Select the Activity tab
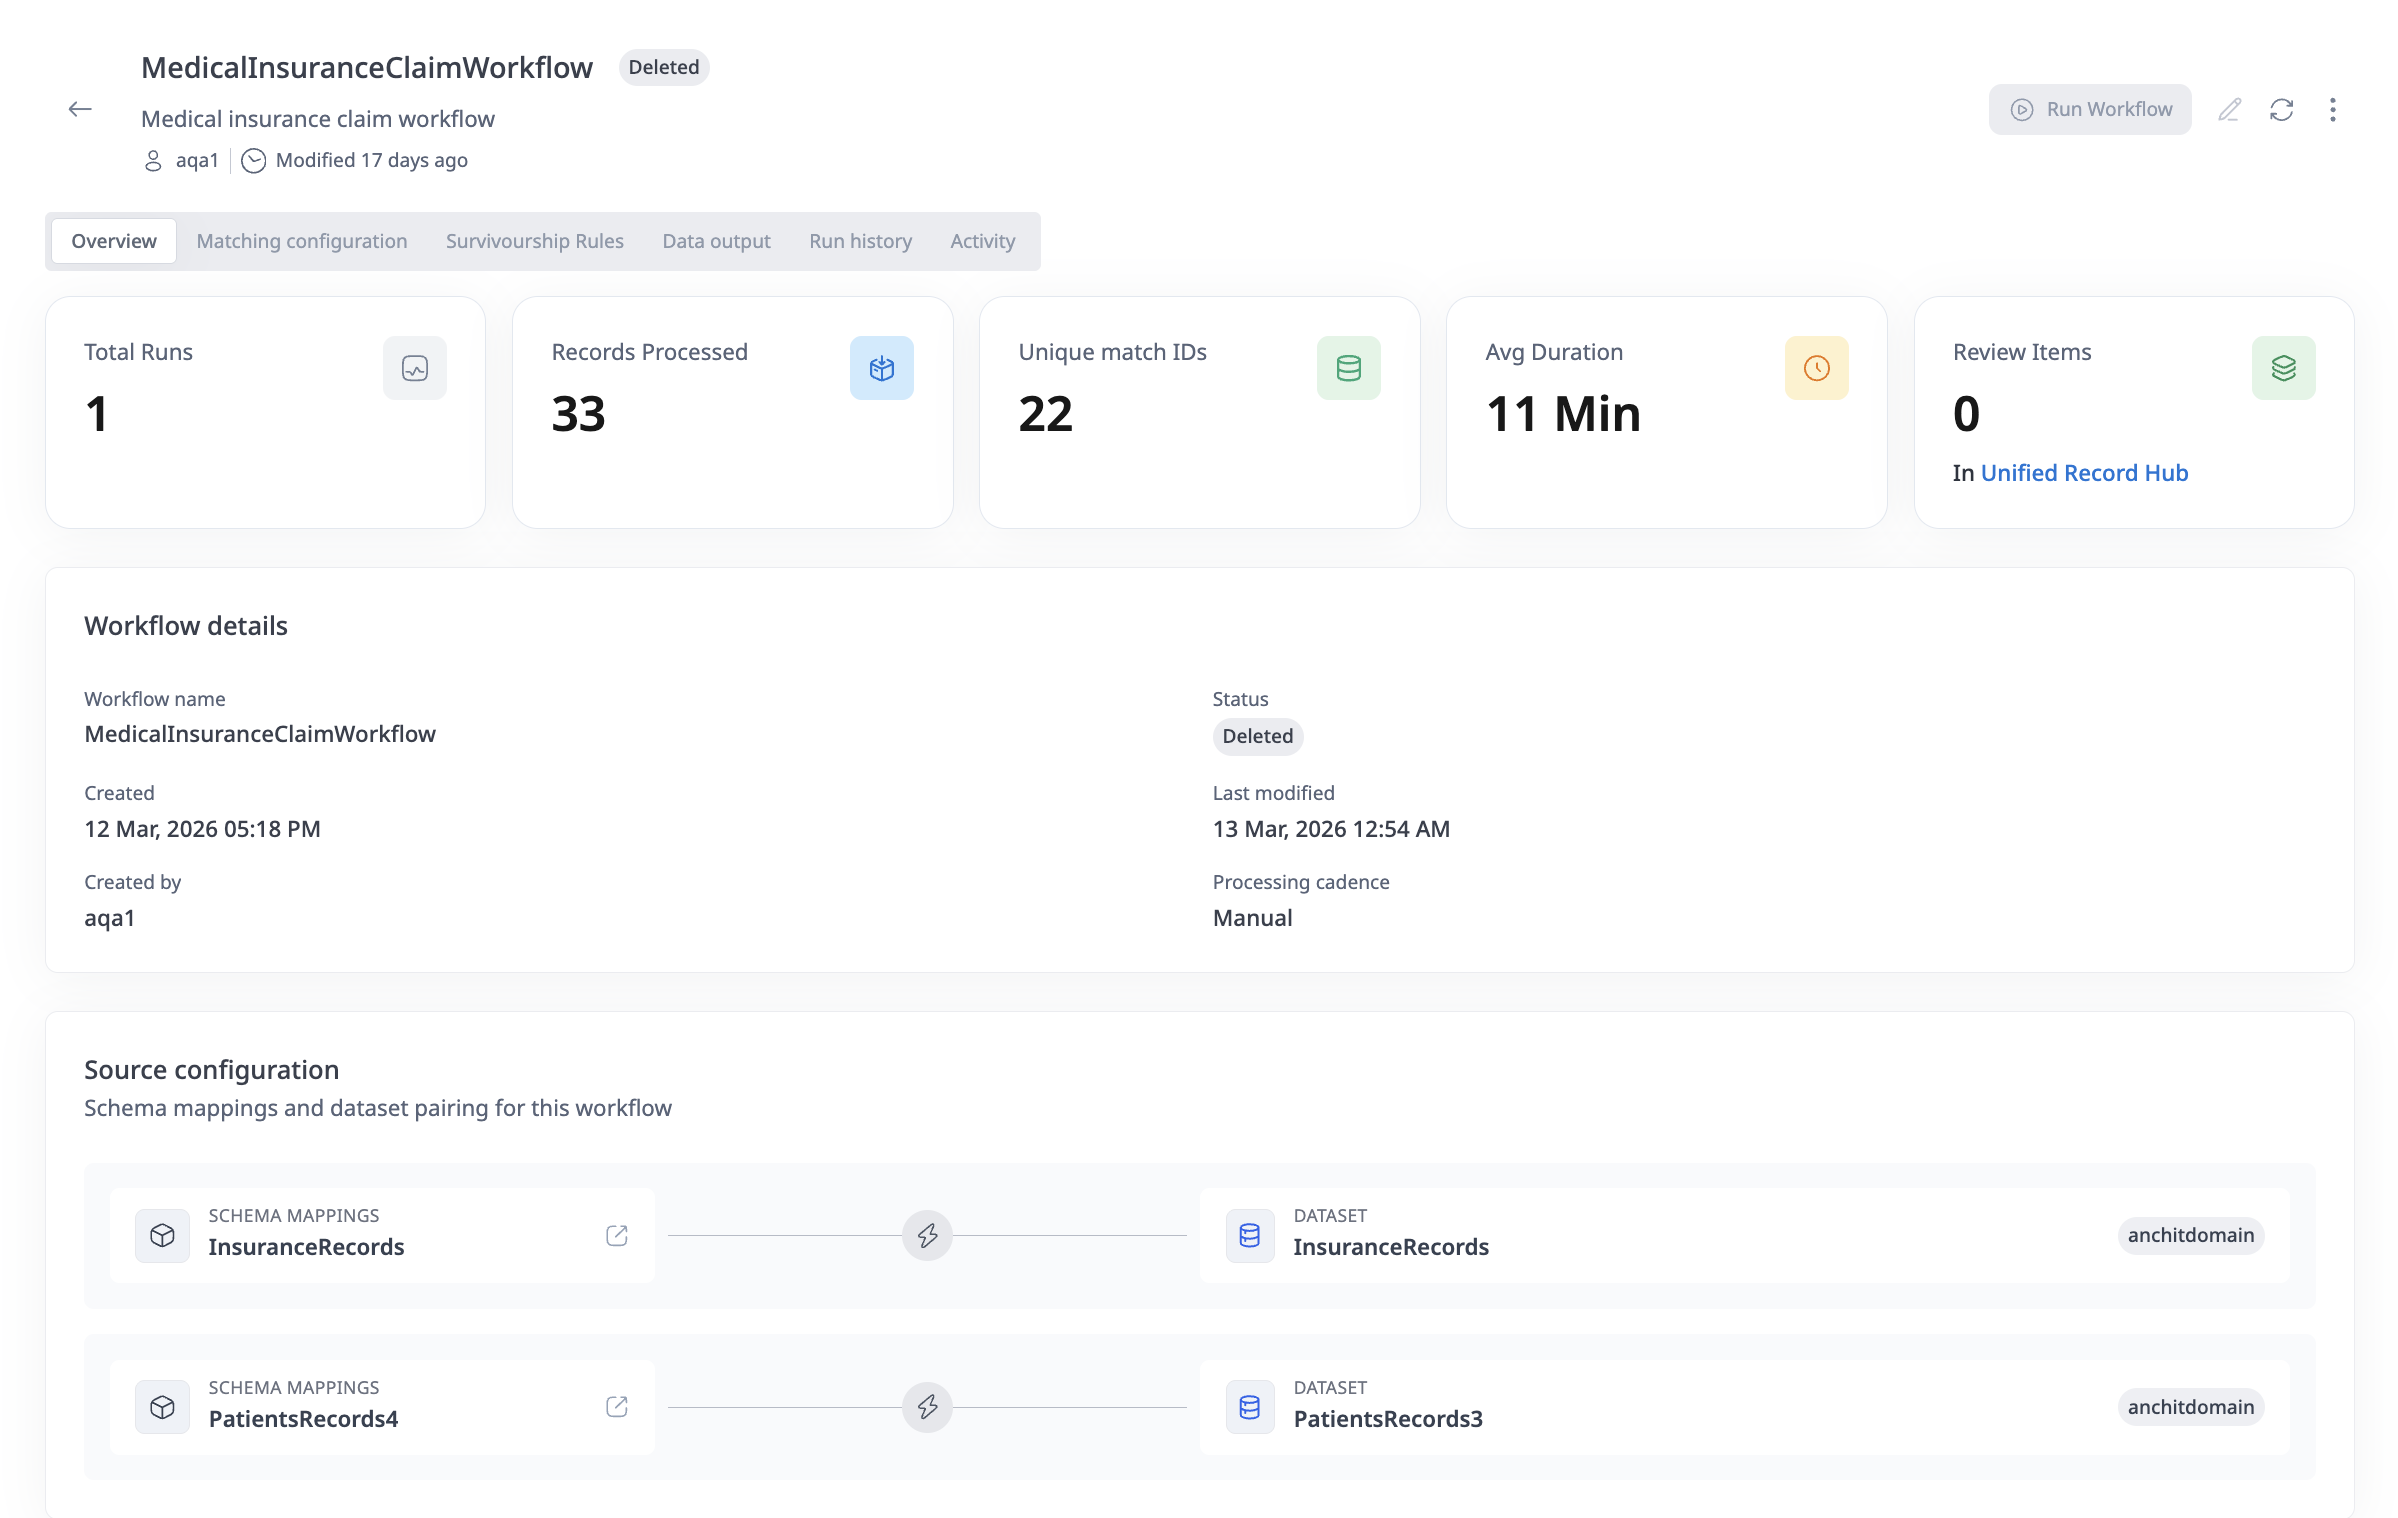 [x=982, y=241]
